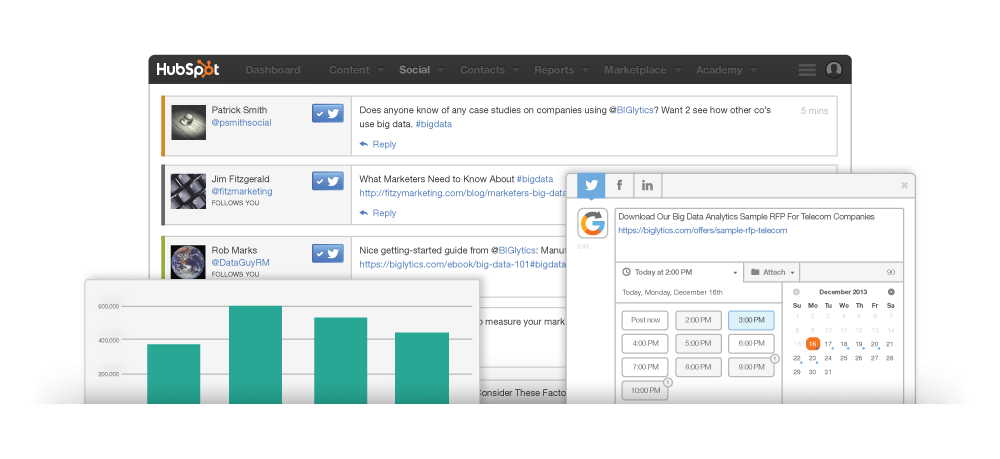Image resolution: width=1000 pixels, height=459 pixels.
Task: Click the '5 mins' timestamp on Patrick's tweet
Action: pyautogui.click(x=814, y=111)
